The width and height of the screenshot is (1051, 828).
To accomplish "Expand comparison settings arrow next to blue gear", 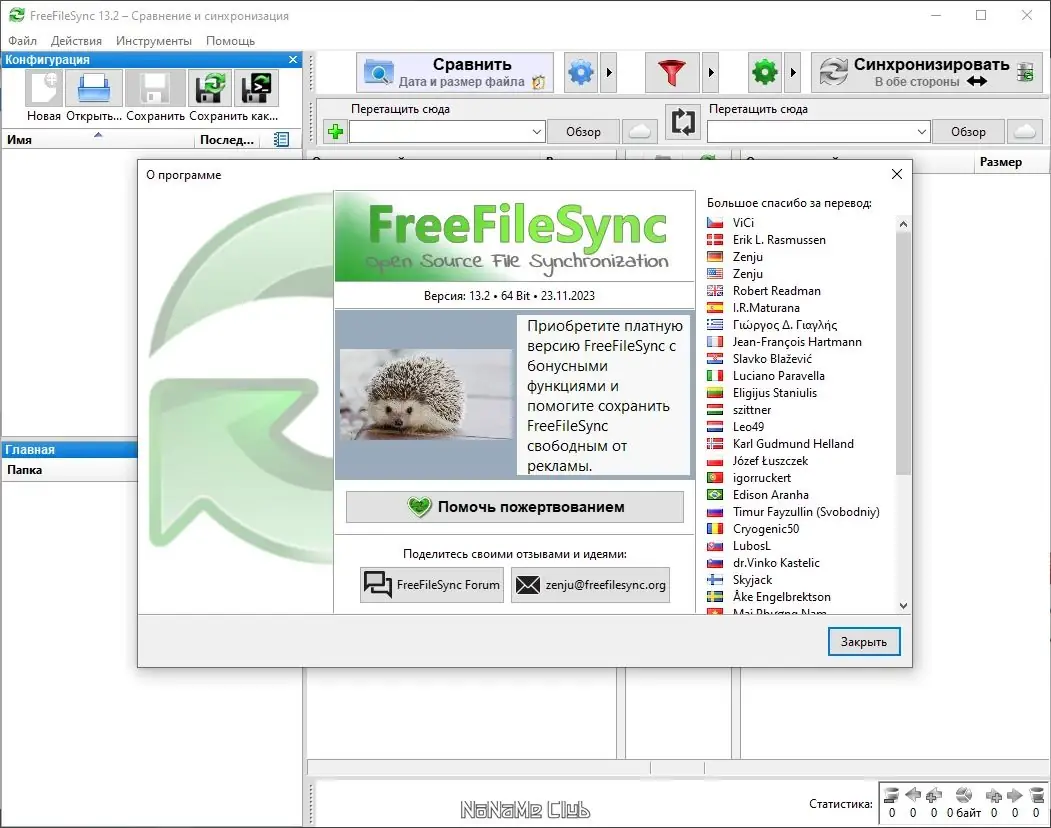I will pos(609,72).
